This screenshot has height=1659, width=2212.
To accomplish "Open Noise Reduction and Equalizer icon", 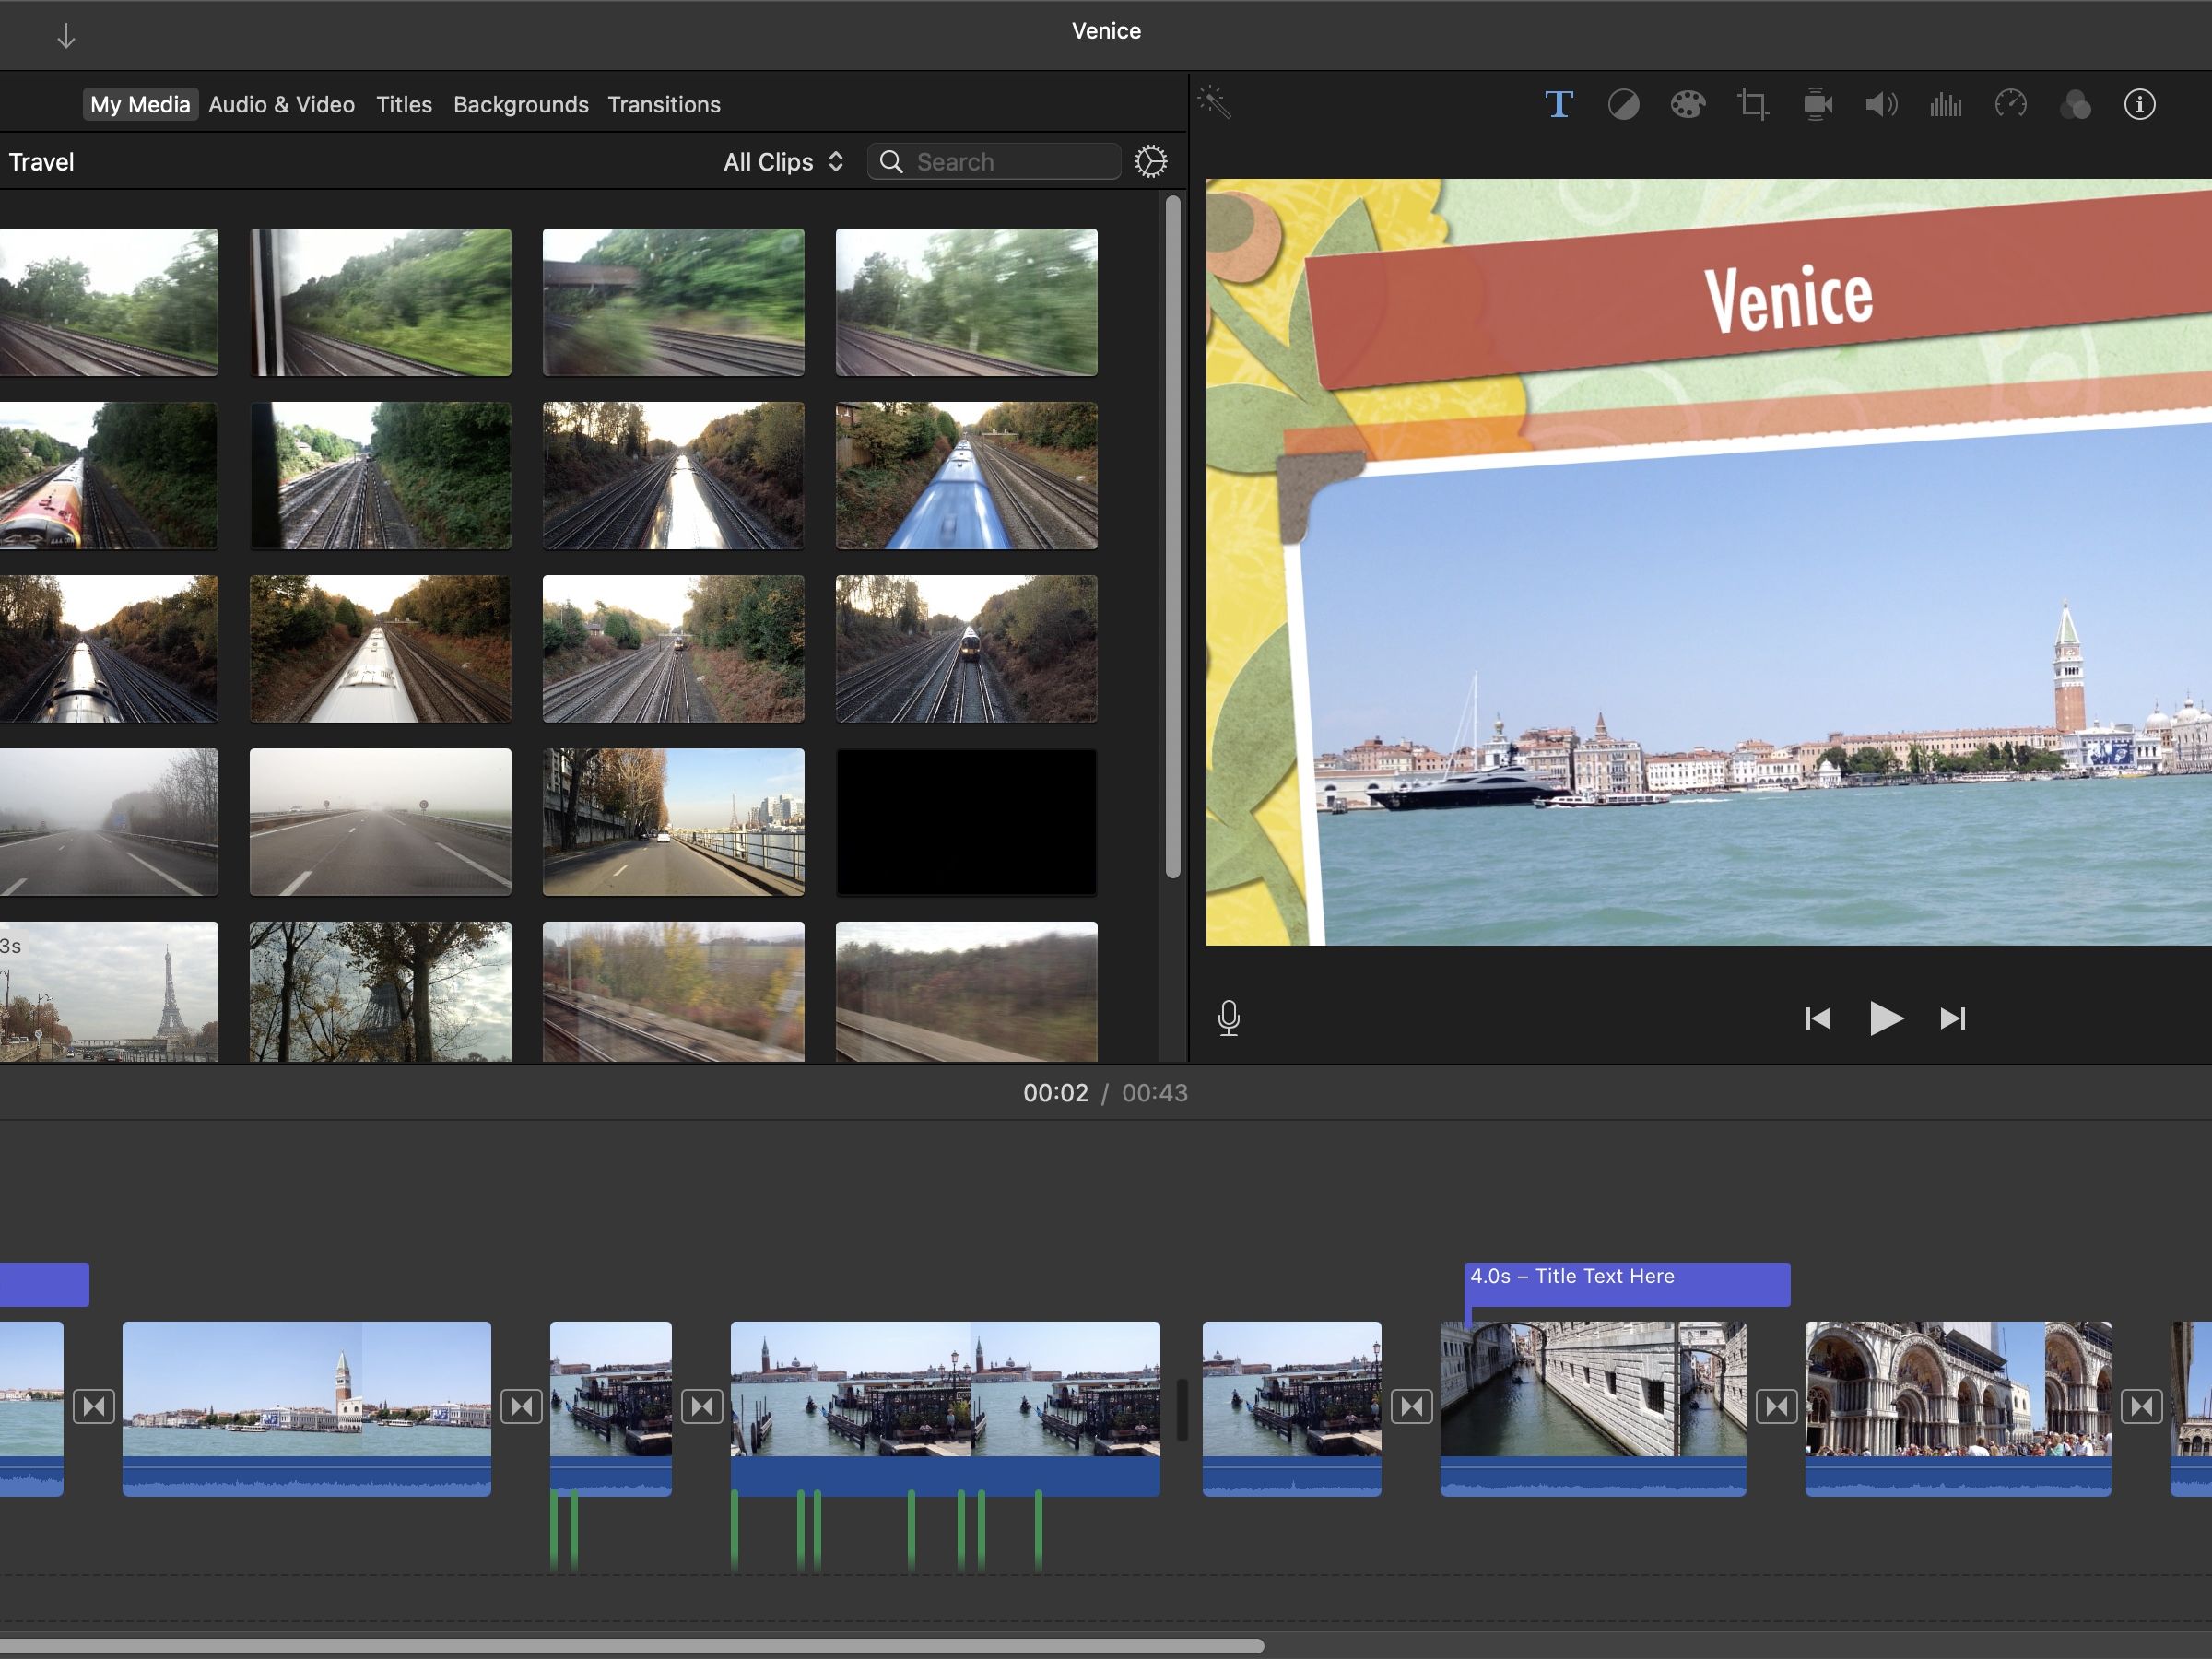I will tap(1945, 104).
